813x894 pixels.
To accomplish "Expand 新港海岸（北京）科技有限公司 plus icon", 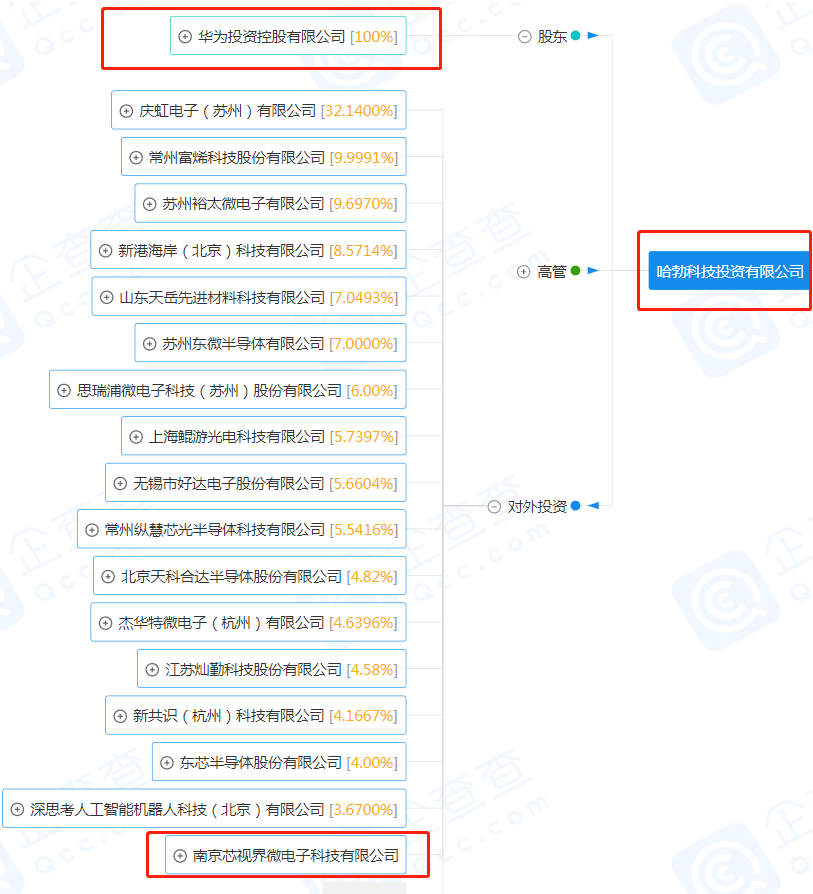I will pos(105,251).
